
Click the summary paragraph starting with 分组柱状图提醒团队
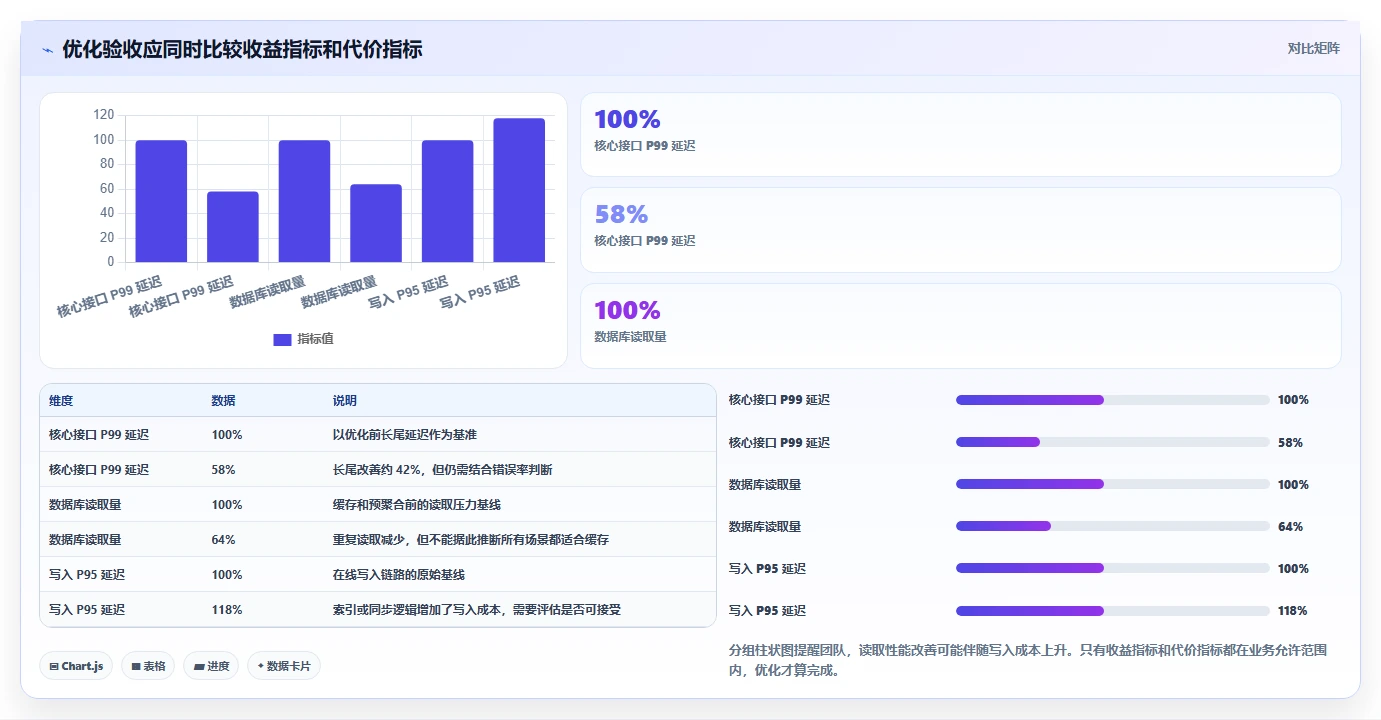1028,660
